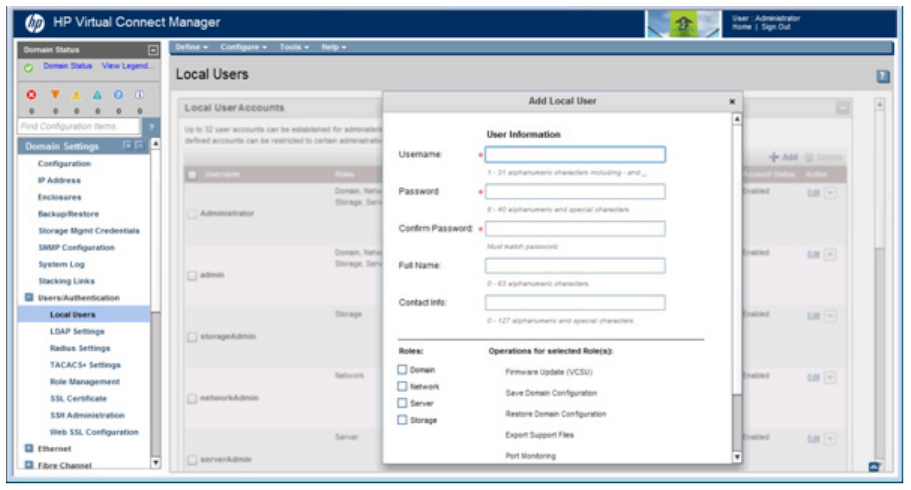Click Edit for the storageAdmin row
911x490 pixels.
[813, 316]
